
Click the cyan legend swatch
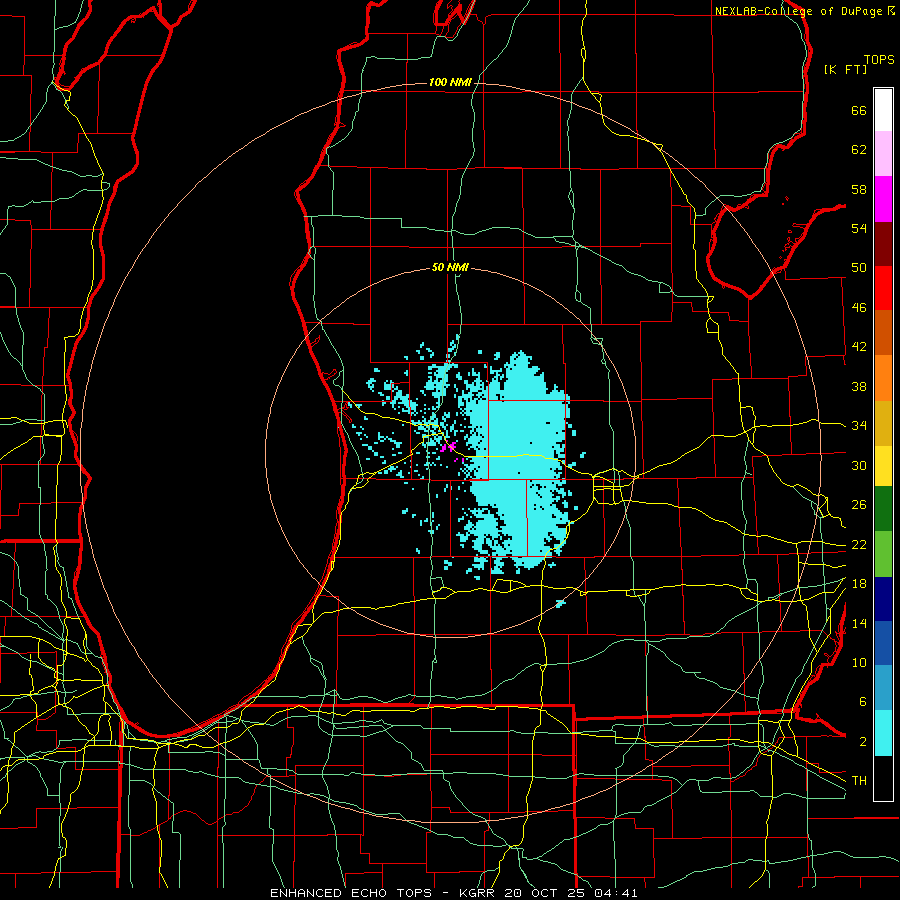[x=883, y=733]
